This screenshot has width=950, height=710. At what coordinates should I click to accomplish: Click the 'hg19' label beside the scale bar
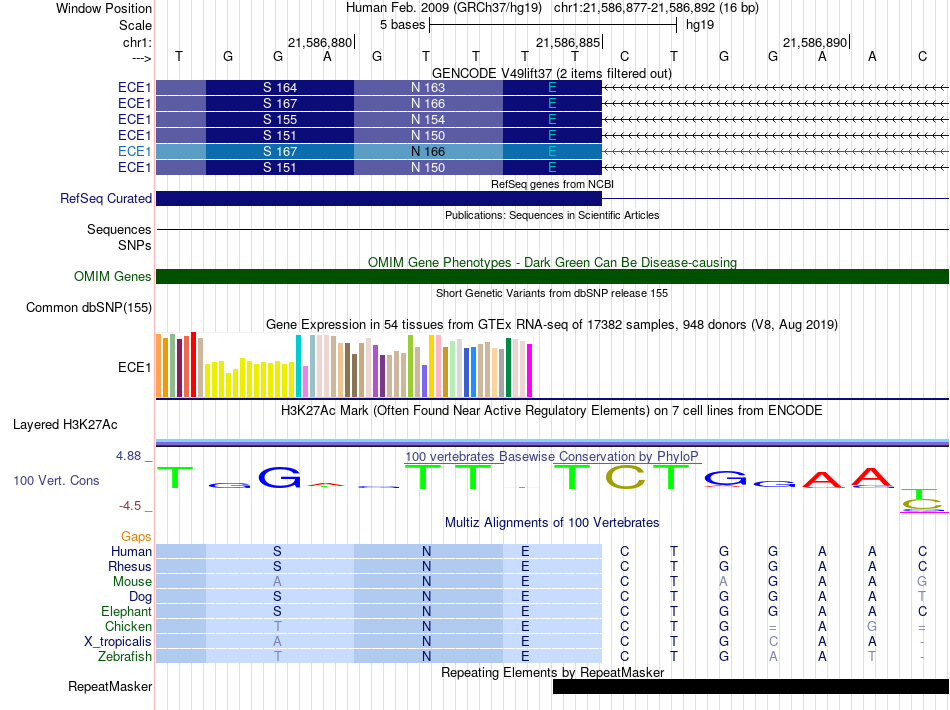coord(700,25)
